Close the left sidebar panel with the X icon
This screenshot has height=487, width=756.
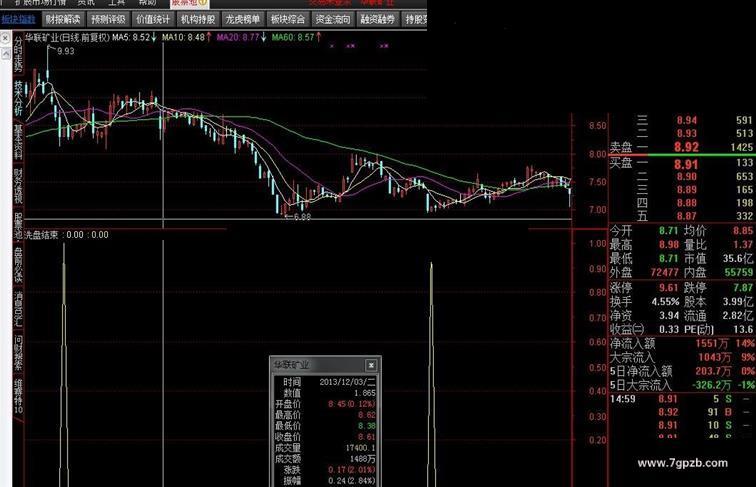click(5, 38)
